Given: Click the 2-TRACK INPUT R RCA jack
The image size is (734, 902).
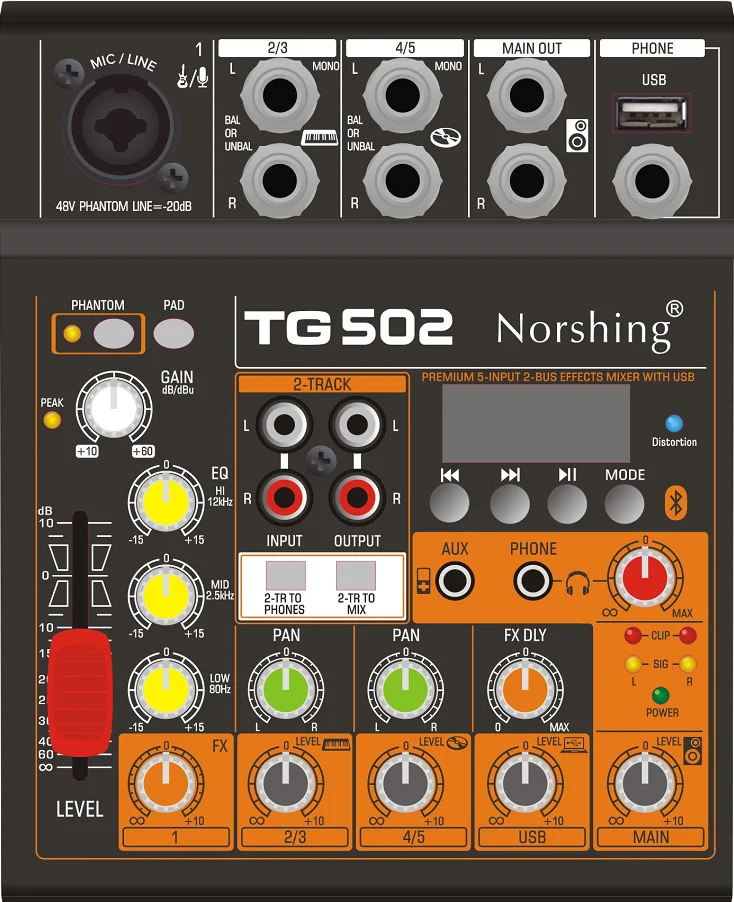Looking at the screenshot, I should [284, 497].
